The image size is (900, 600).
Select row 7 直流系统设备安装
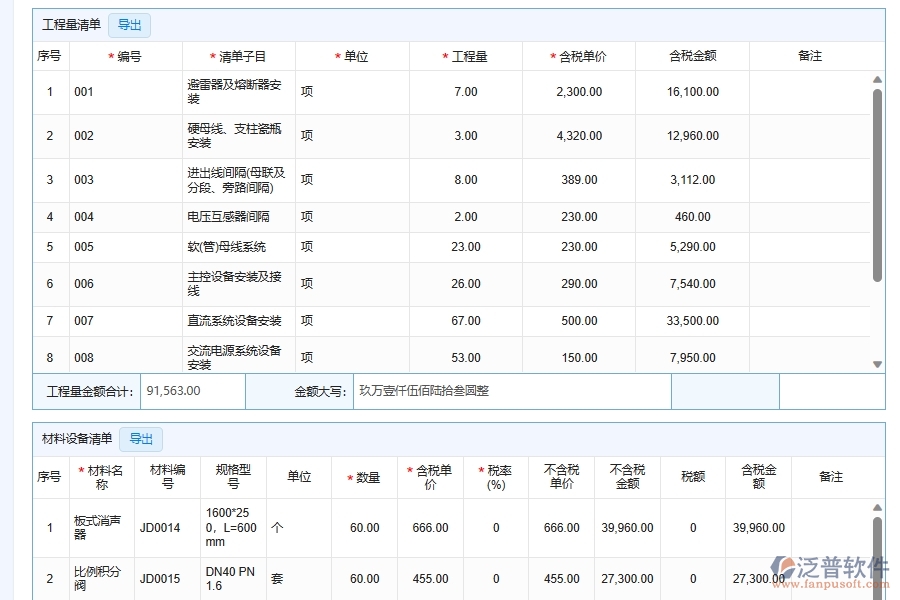coord(237,320)
